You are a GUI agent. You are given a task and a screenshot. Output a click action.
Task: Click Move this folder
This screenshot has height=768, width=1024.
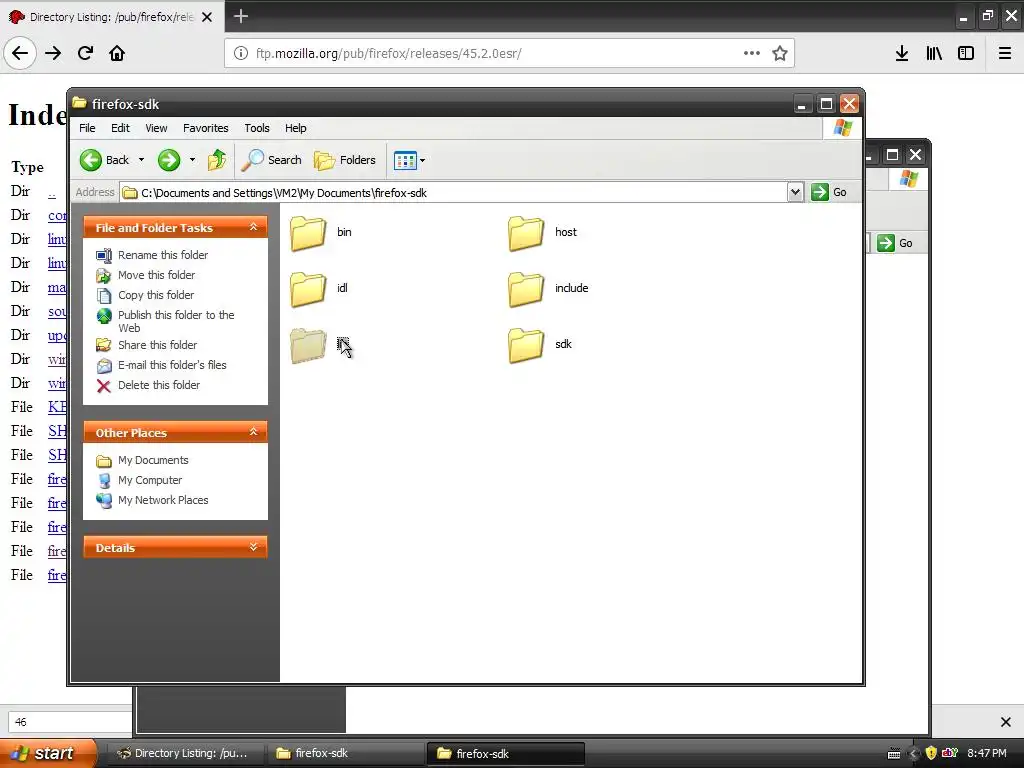pyautogui.click(x=146, y=275)
